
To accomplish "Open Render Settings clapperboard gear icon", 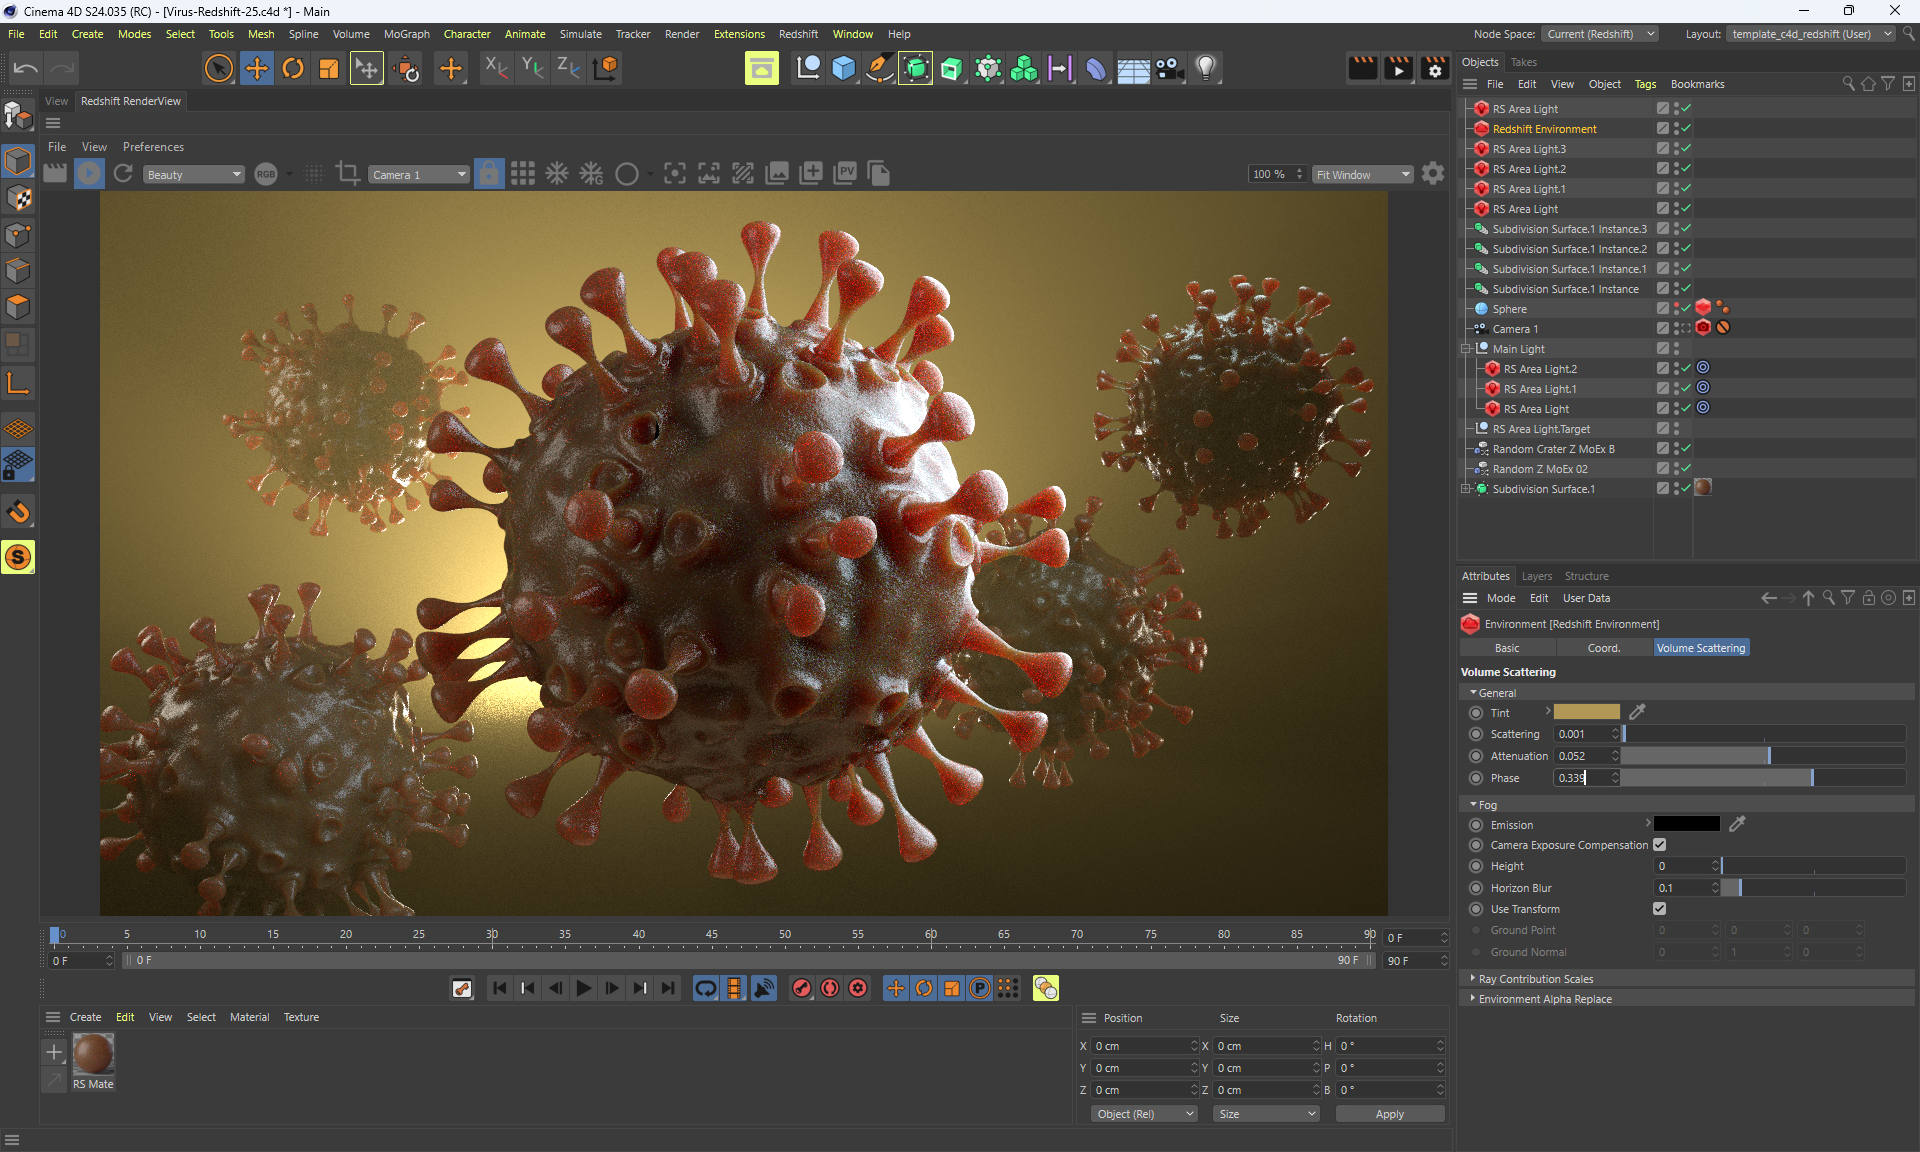I will click(x=1435, y=68).
